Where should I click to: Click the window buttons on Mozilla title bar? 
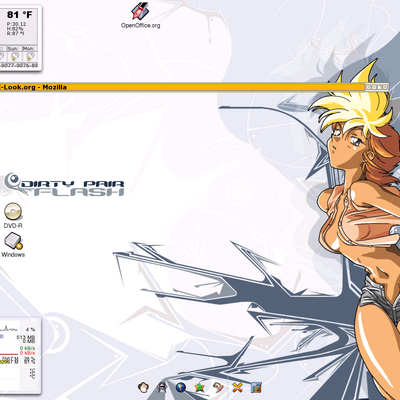pos(377,87)
